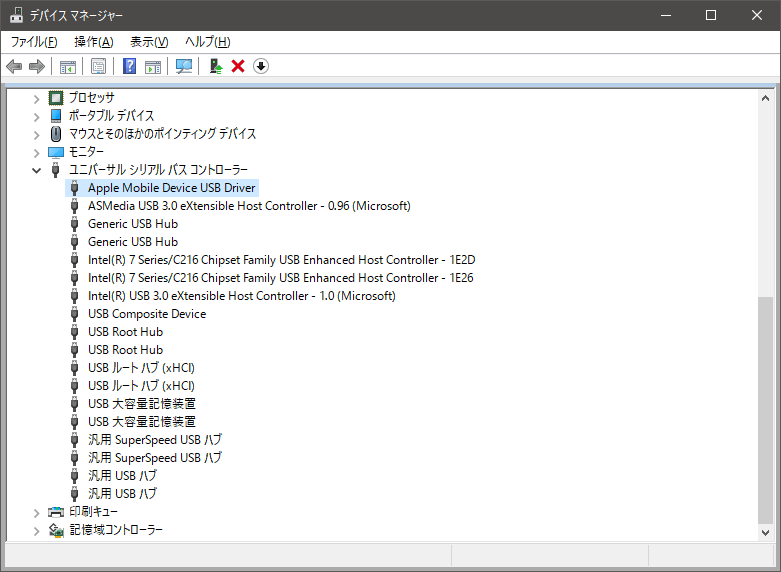Select the first USB ルート ハブ (xHCI)
The height and width of the screenshot is (572, 781).
141,368
